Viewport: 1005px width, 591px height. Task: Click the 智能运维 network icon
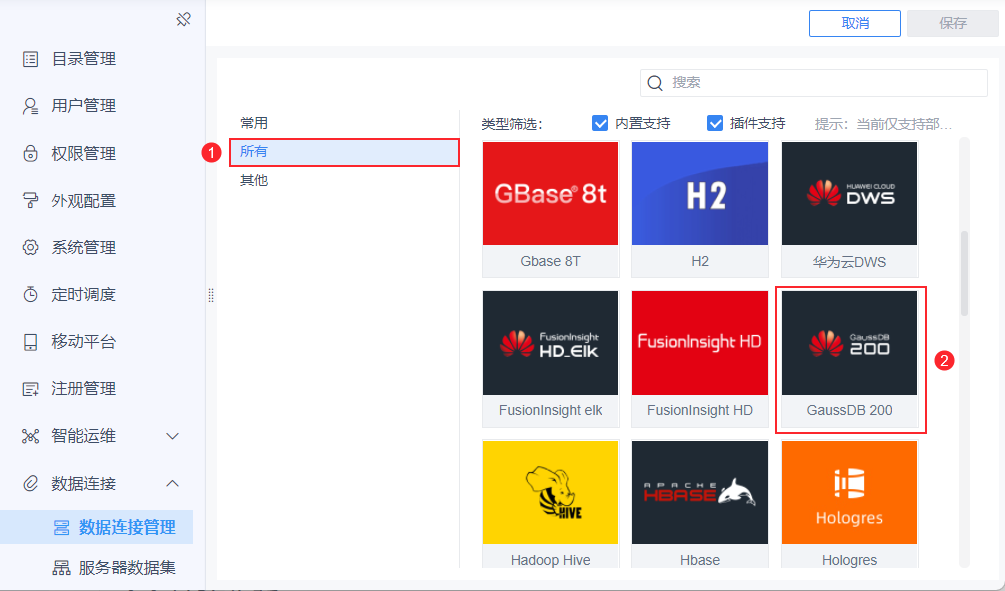coord(30,436)
